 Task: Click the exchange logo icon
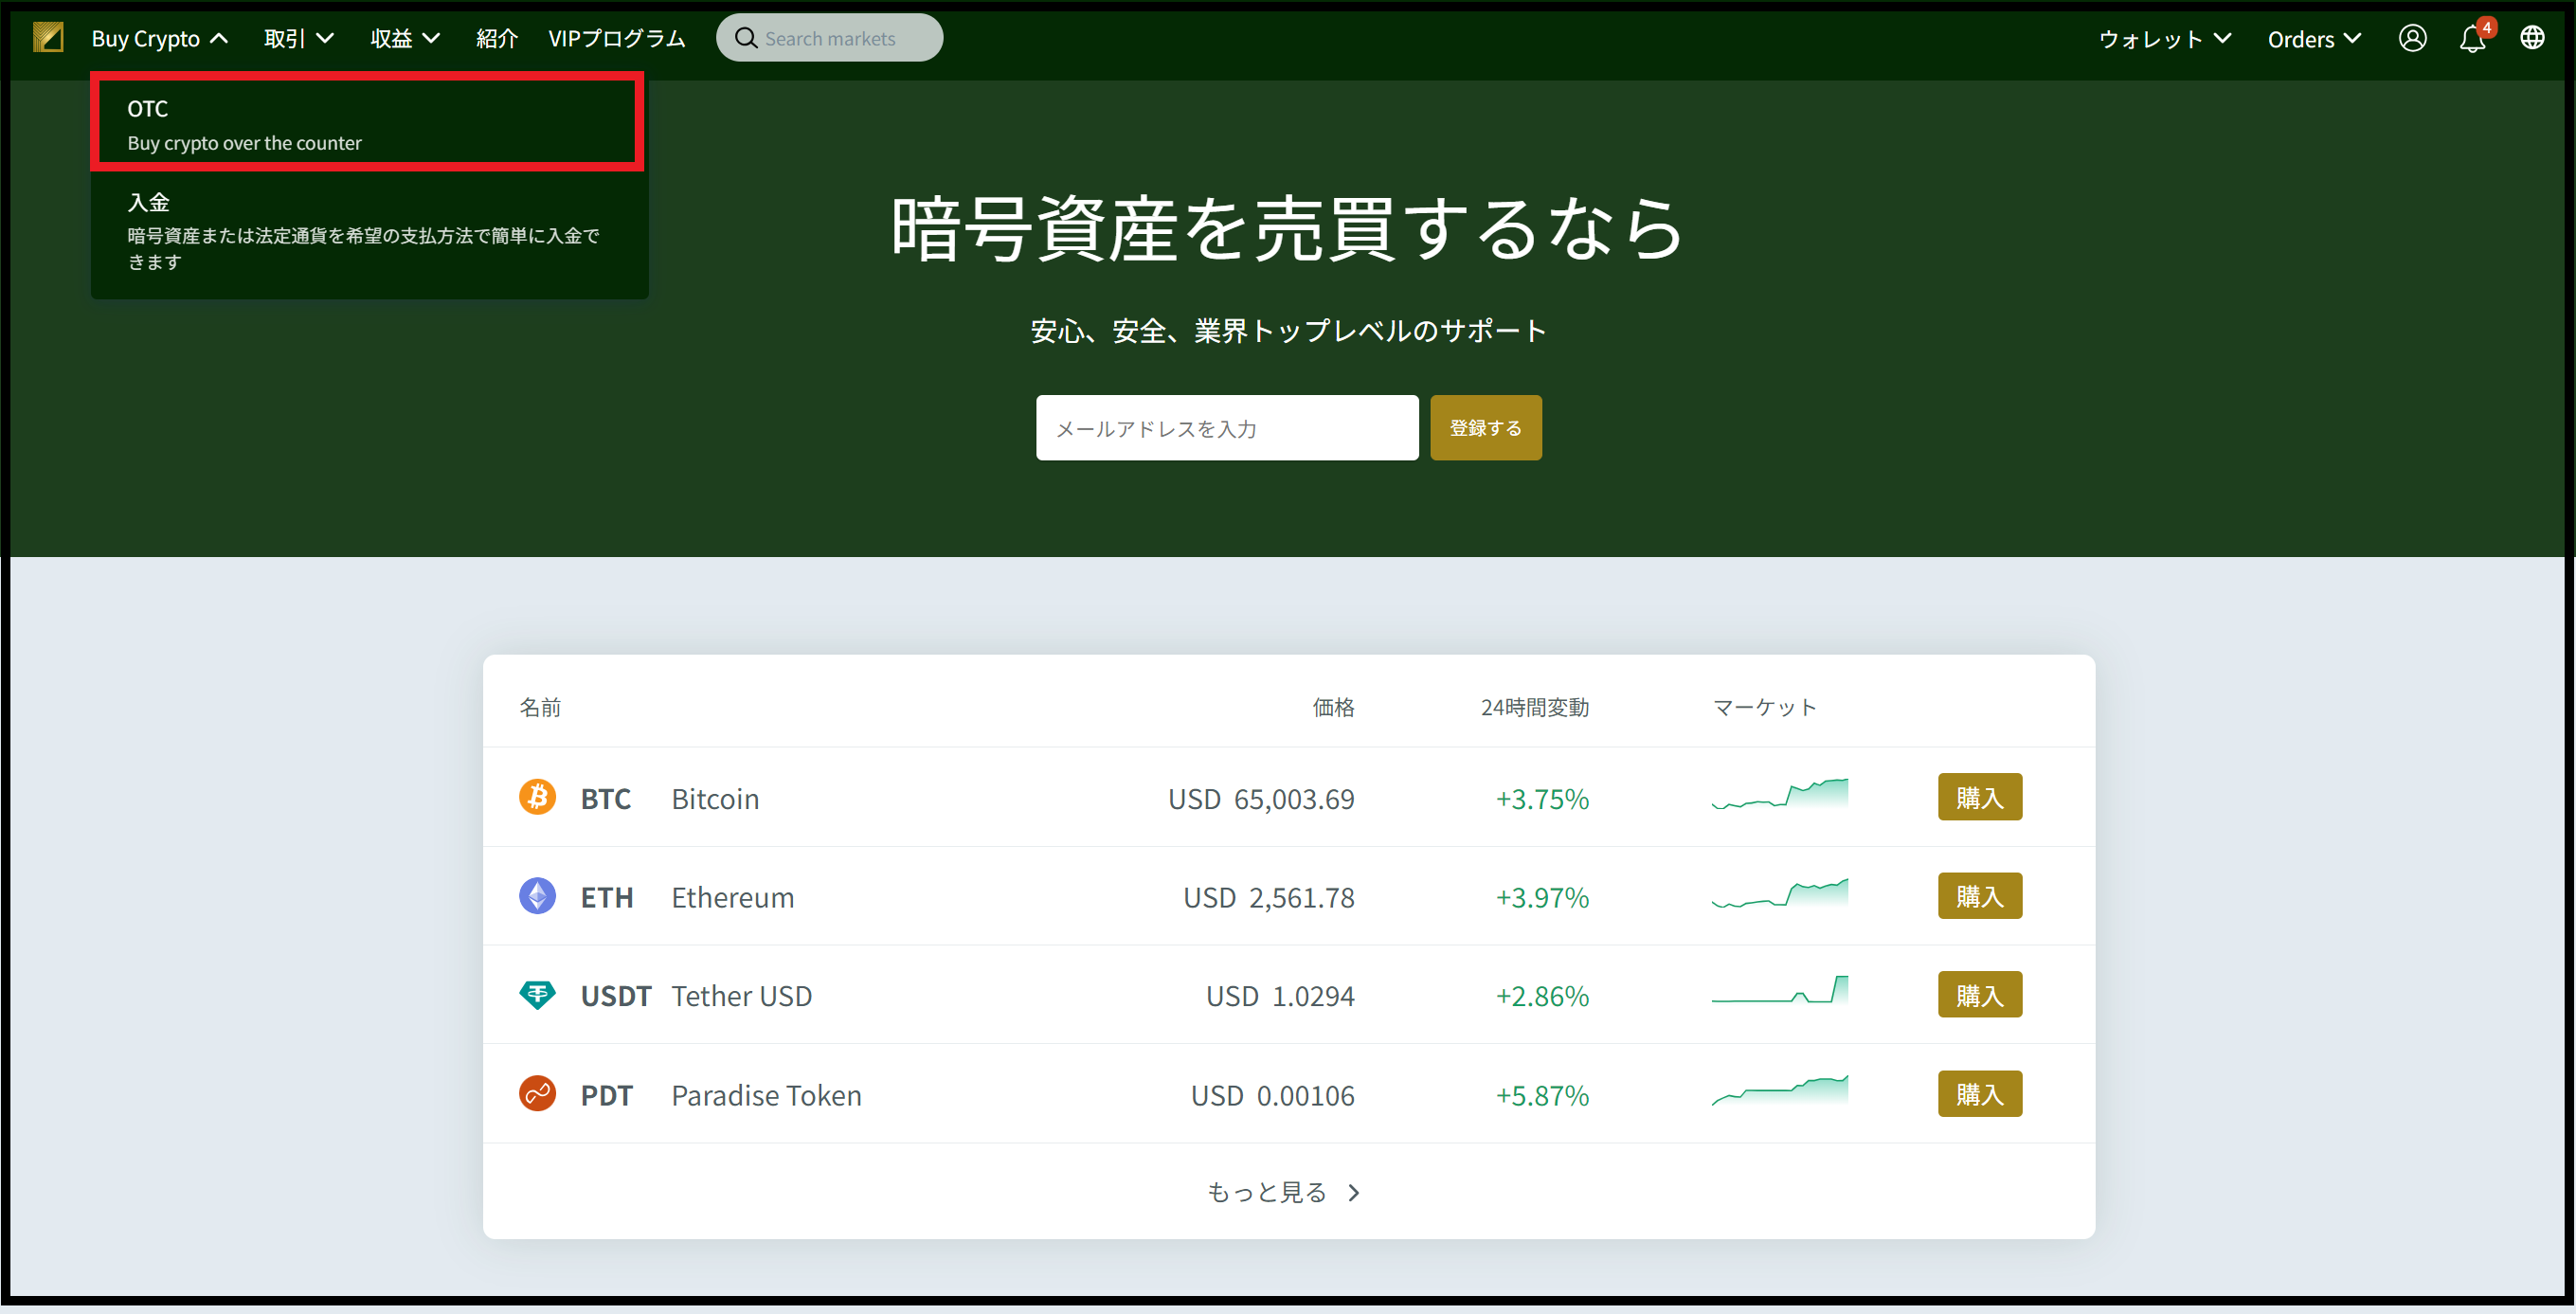[x=48, y=38]
